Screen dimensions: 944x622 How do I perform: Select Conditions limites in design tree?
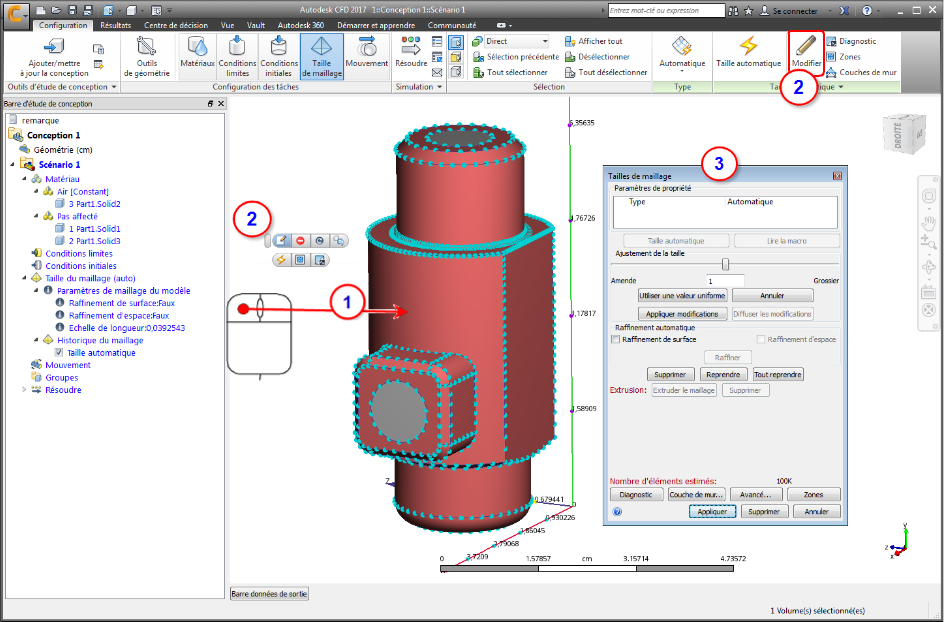(81, 253)
